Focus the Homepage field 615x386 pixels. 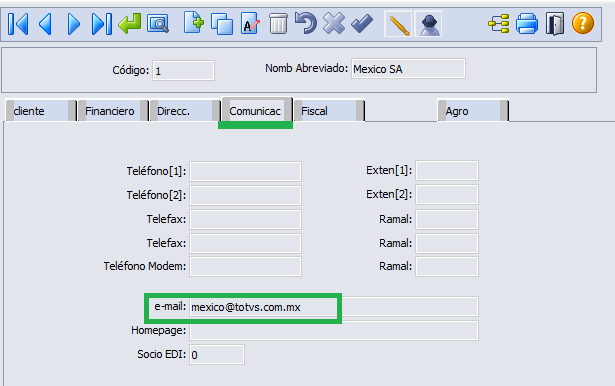click(334, 331)
